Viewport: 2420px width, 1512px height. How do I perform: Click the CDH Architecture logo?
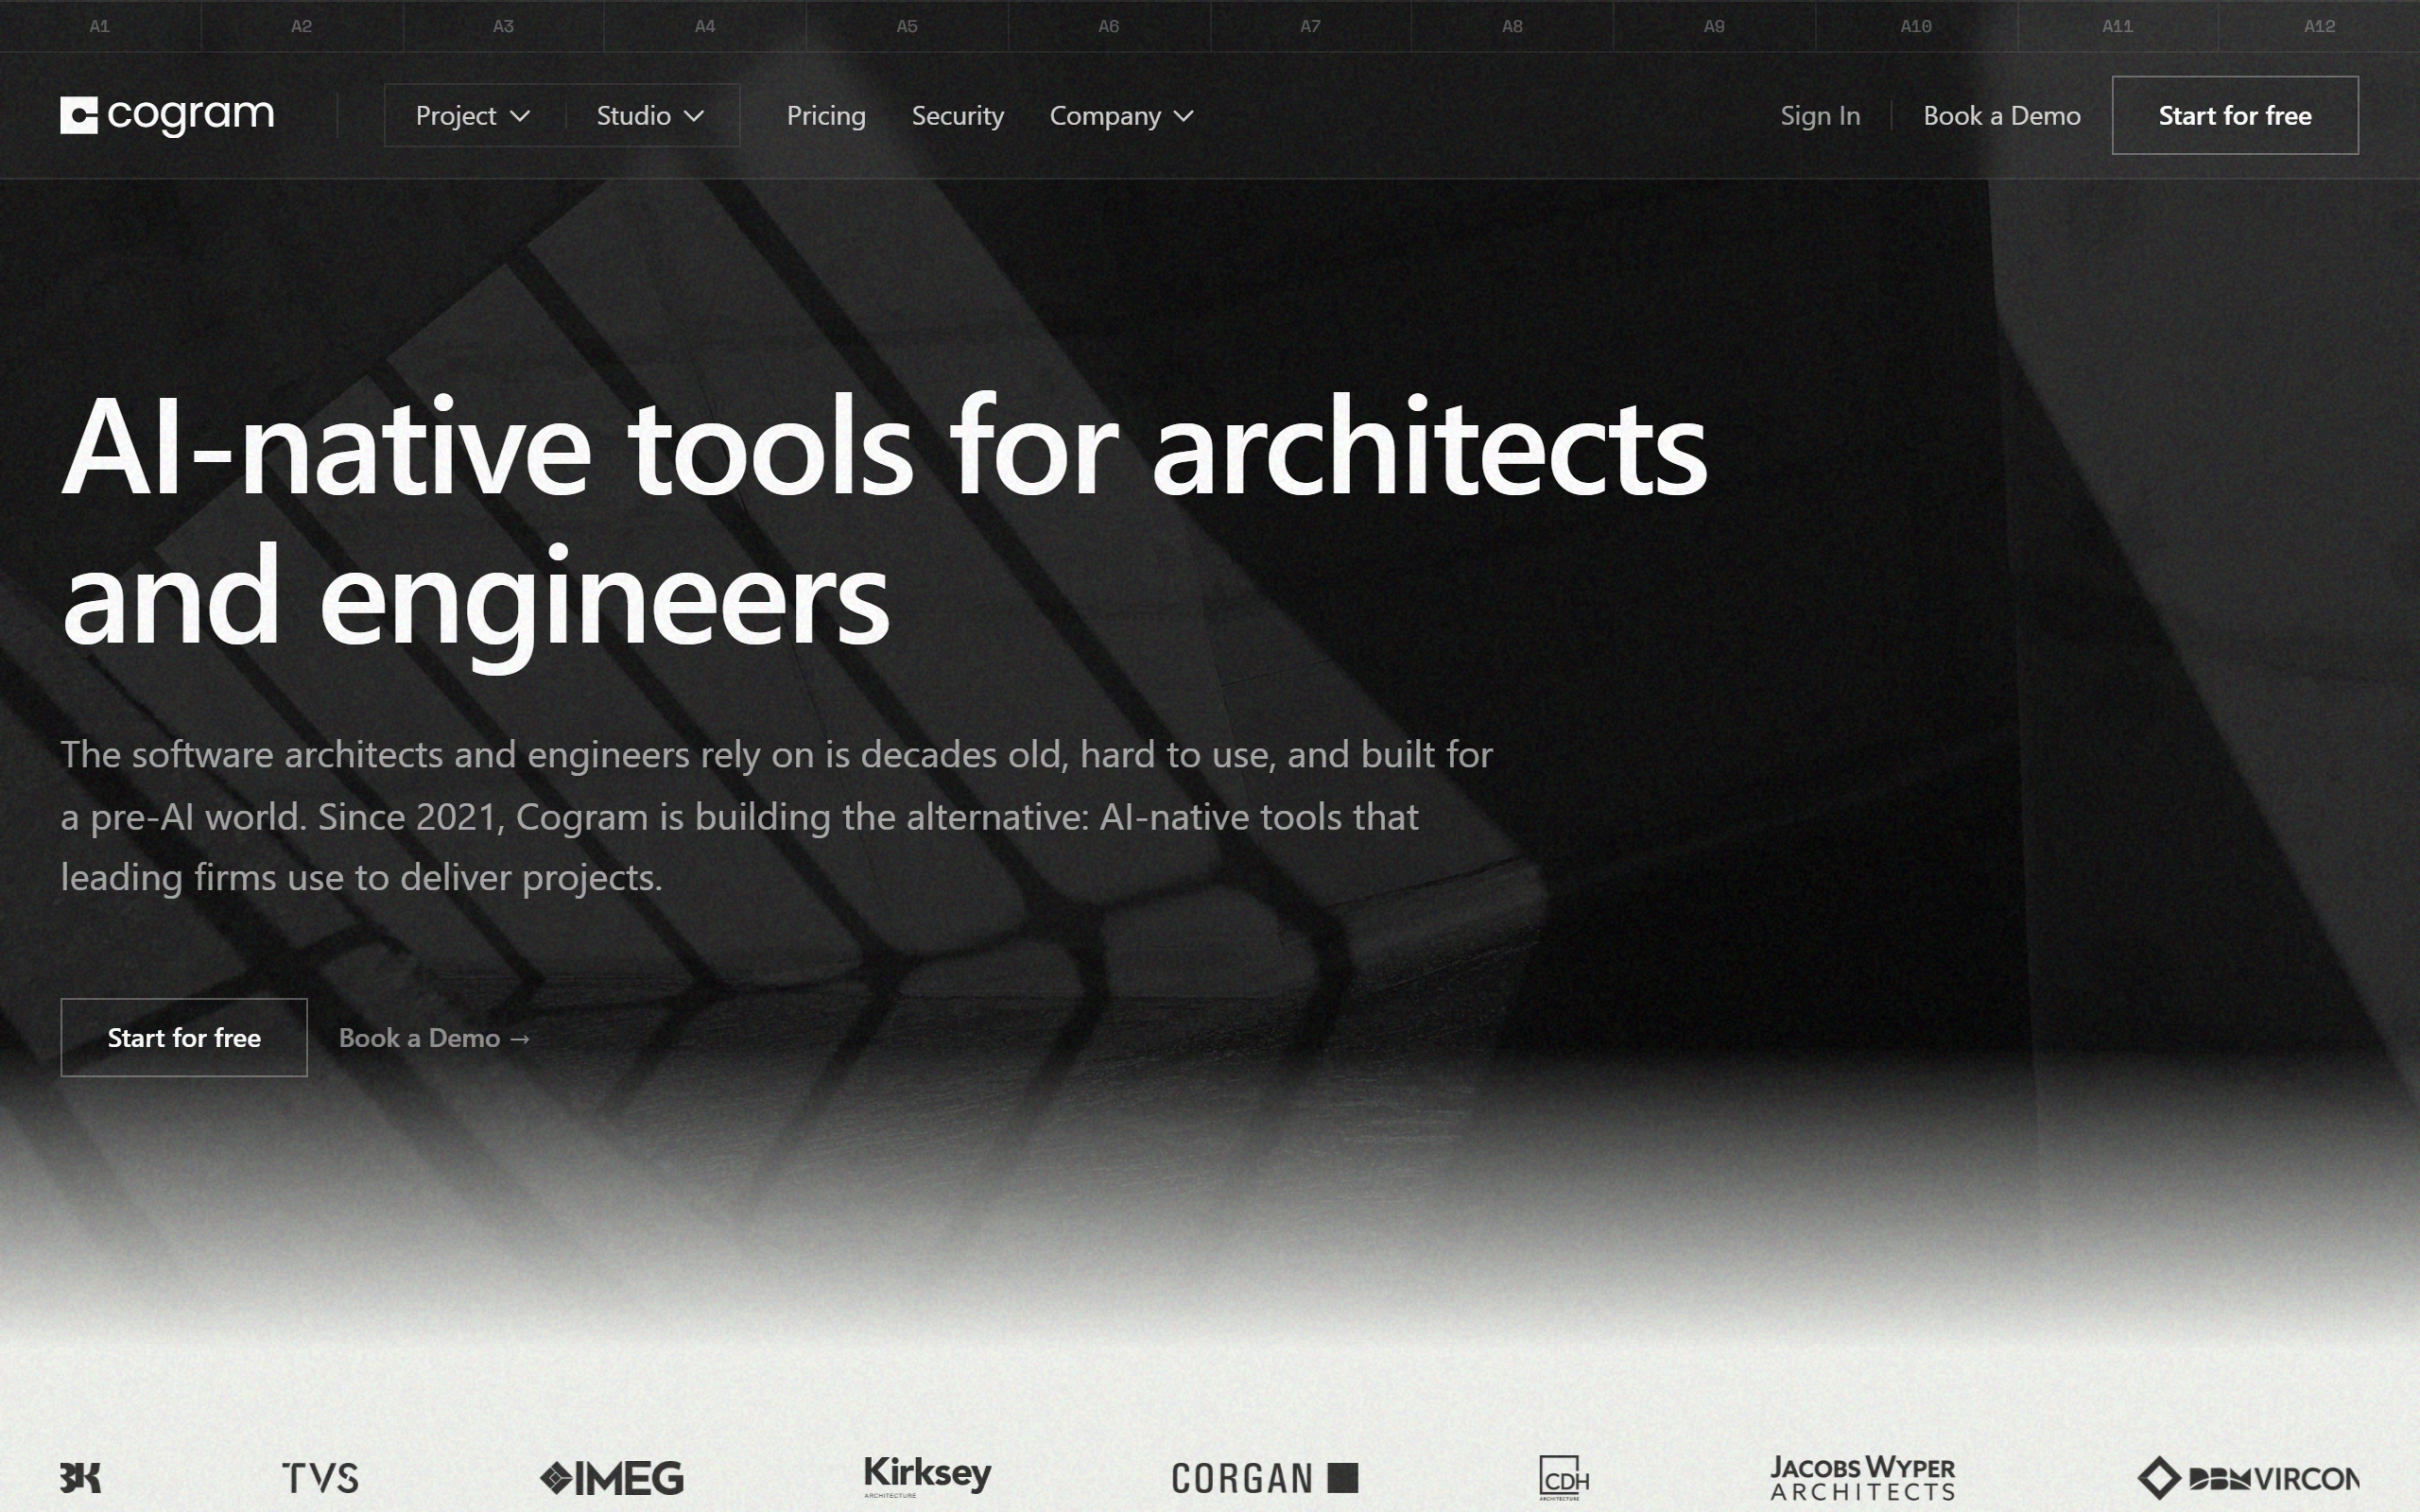click(1564, 1478)
